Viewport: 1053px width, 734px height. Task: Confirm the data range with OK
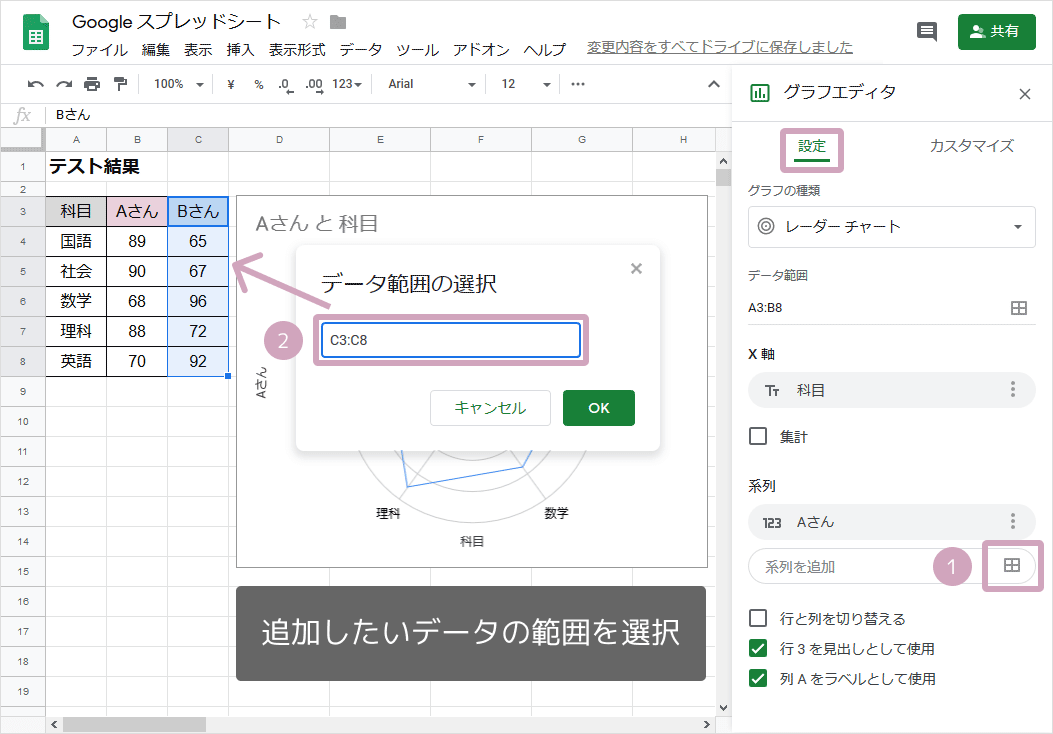pos(598,407)
